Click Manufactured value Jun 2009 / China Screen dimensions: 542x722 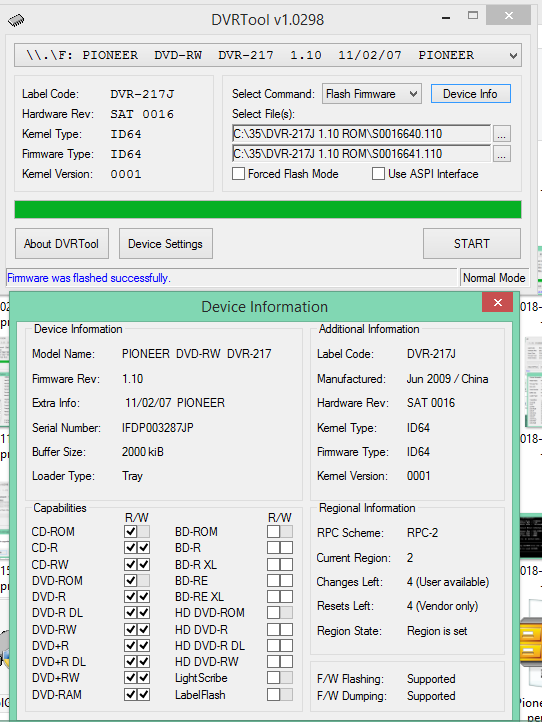(x=448, y=379)
